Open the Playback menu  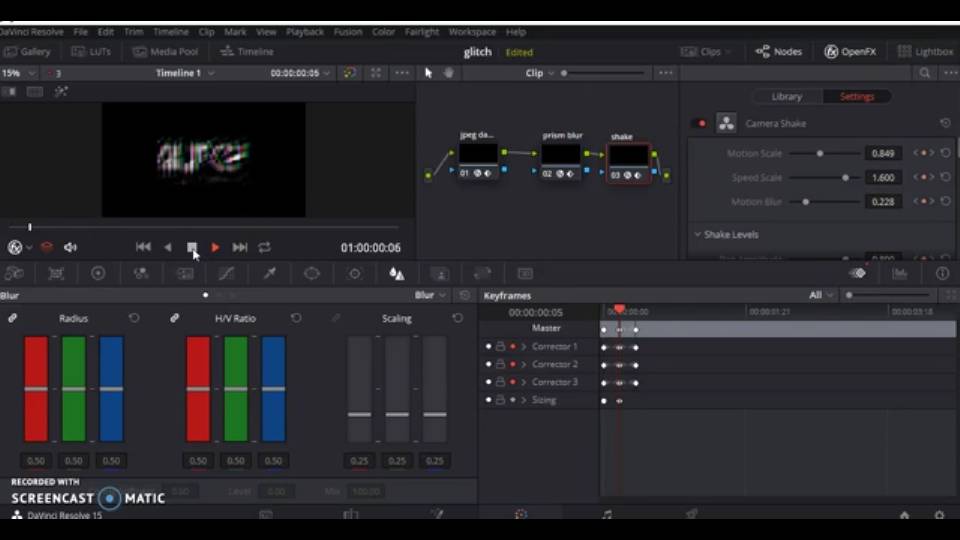305,32
